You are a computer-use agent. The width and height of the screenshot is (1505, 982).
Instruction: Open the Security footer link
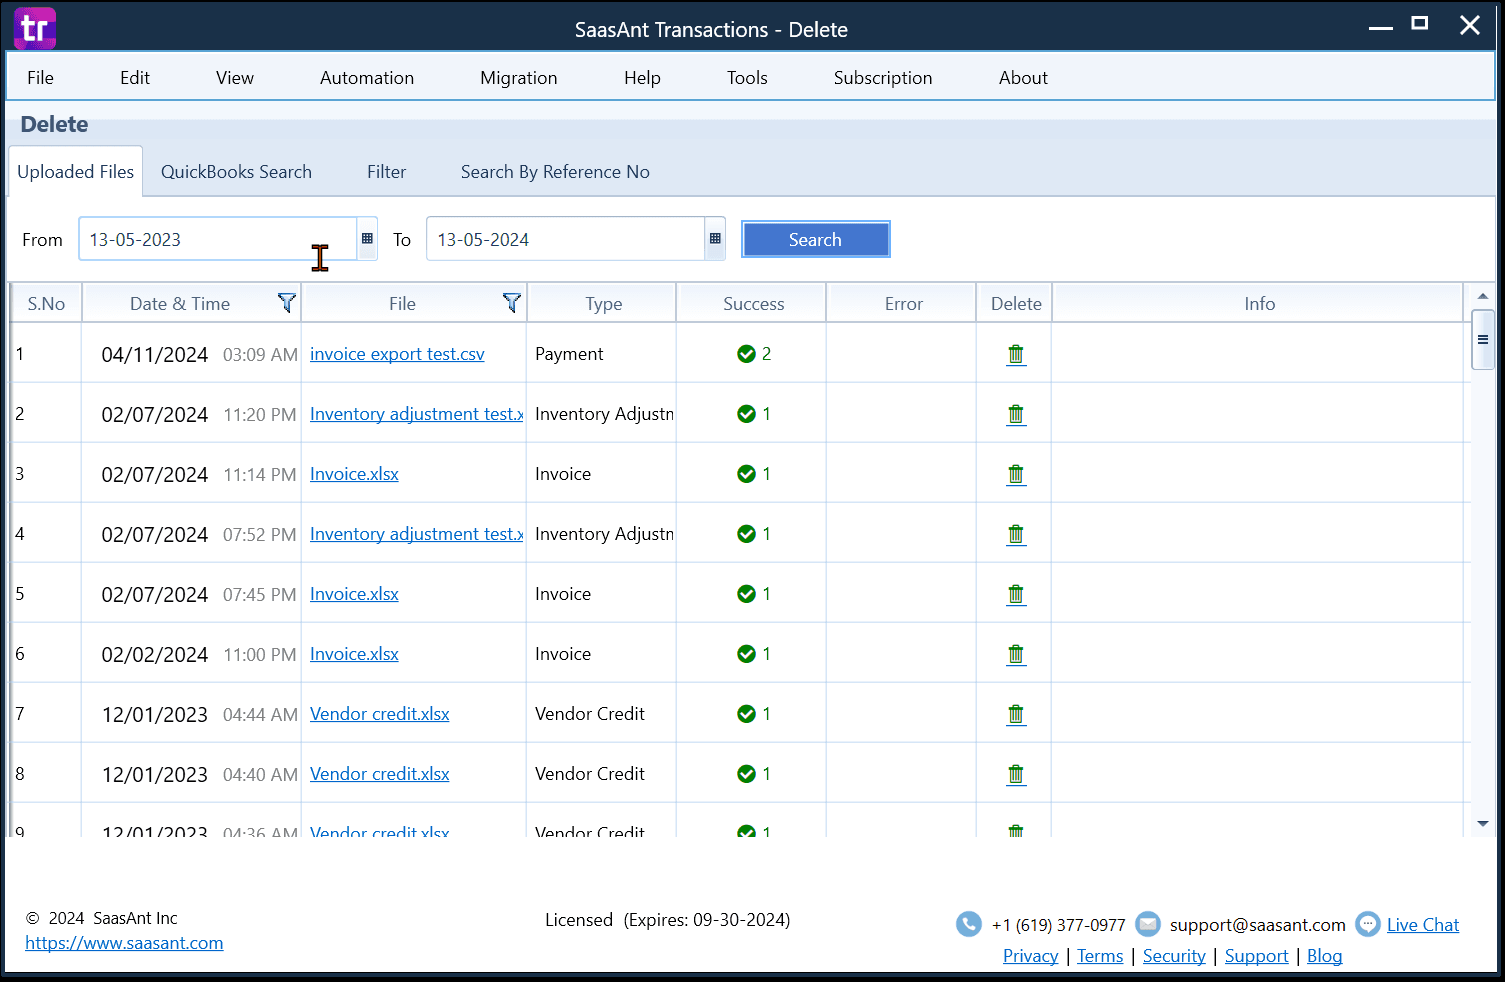1174,956
